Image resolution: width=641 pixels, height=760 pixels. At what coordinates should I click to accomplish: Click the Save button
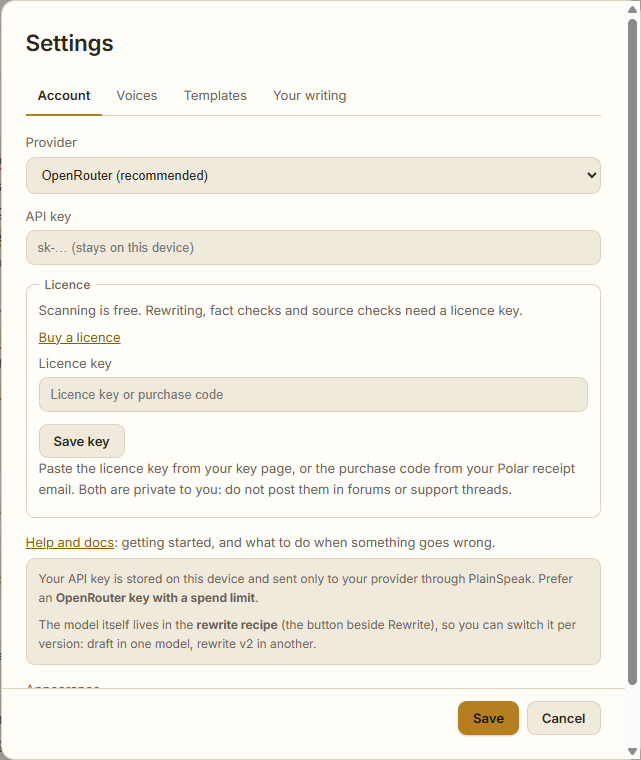tap(488, 718)
